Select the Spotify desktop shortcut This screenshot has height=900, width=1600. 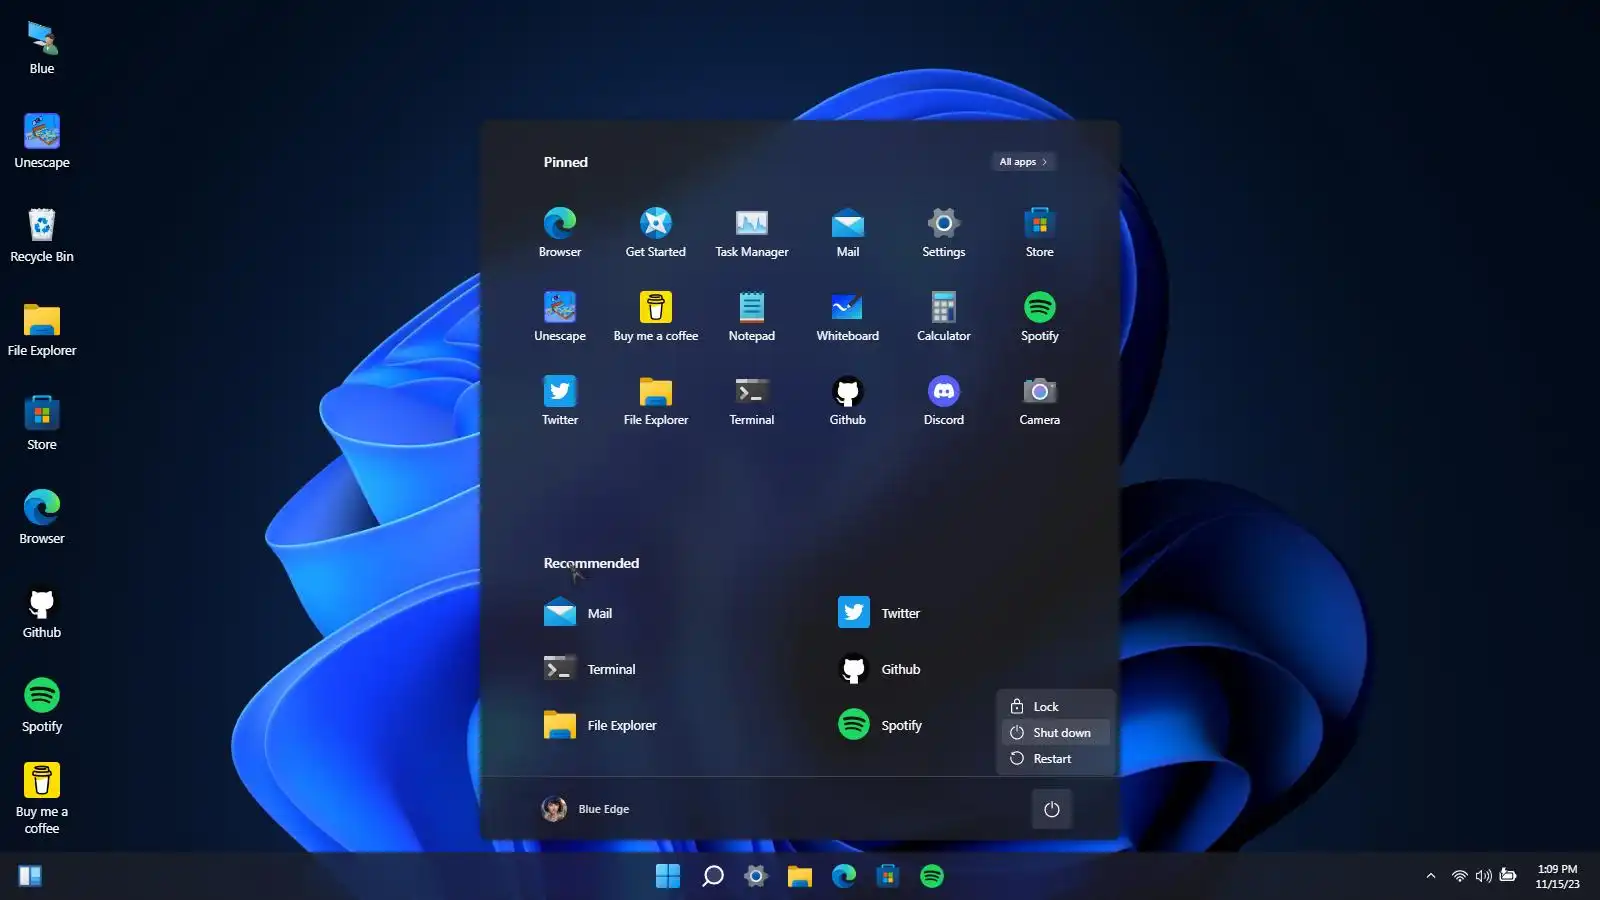click(x=42, y=705)
